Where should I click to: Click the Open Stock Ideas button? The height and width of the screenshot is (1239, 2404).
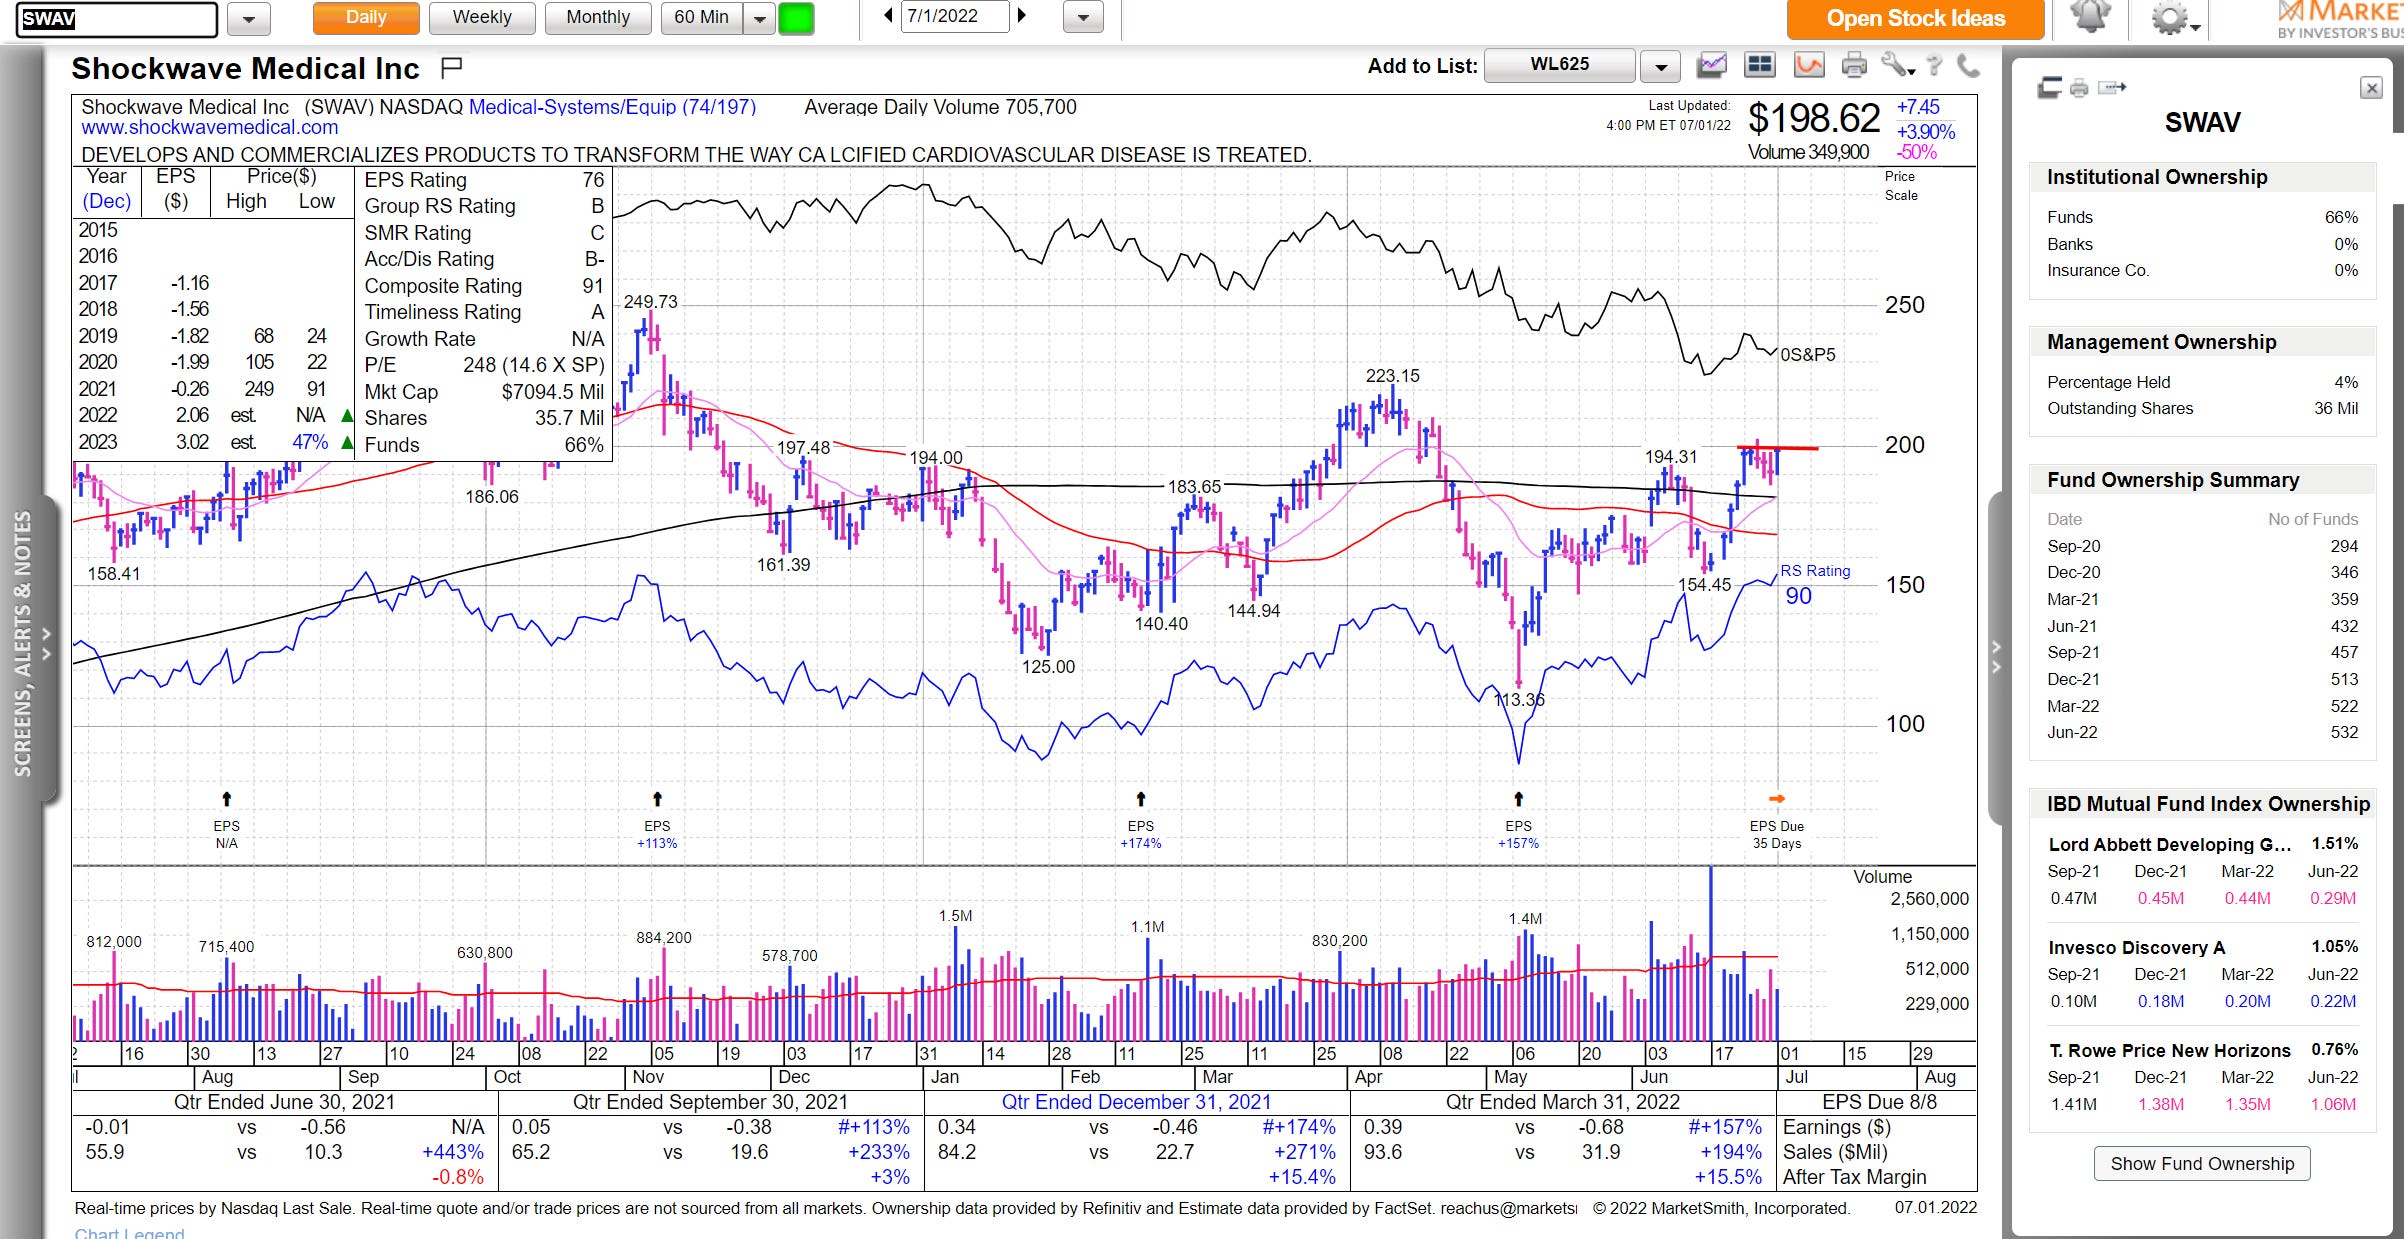[1915, 18]
